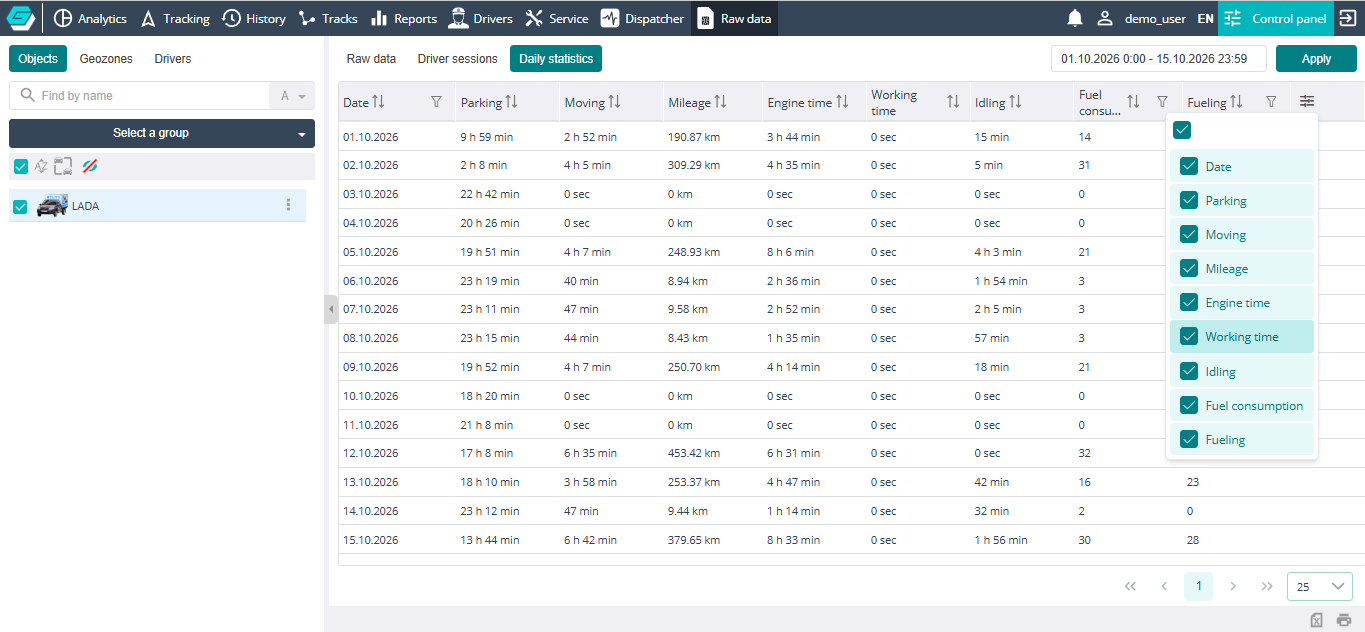Uncheck the LADA object checkbox

click(x=20, y=206)
